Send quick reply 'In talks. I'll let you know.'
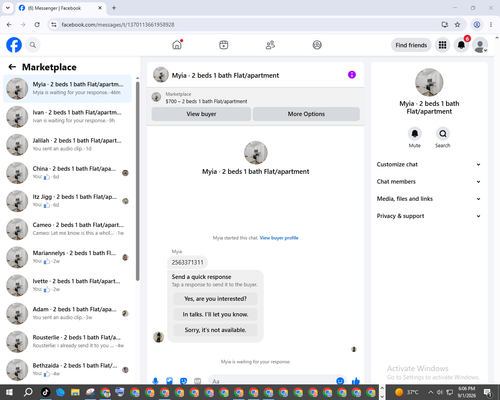Viewport: 500px width, 400px height. click(215, 314)
